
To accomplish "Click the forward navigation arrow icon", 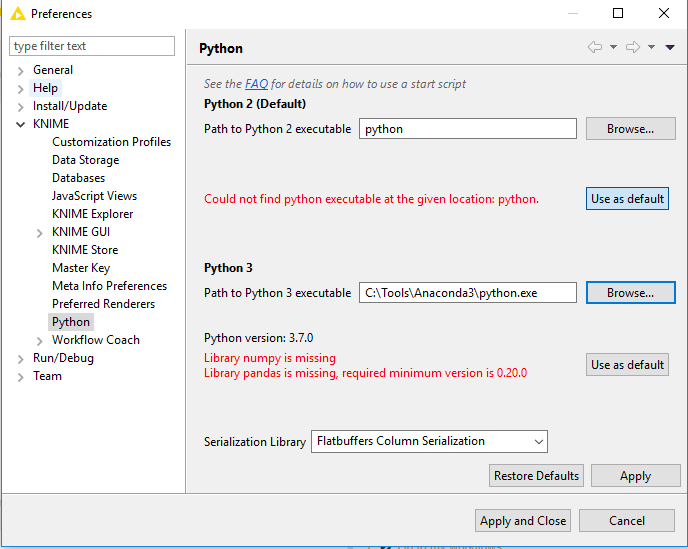I will tap(633, 47).
